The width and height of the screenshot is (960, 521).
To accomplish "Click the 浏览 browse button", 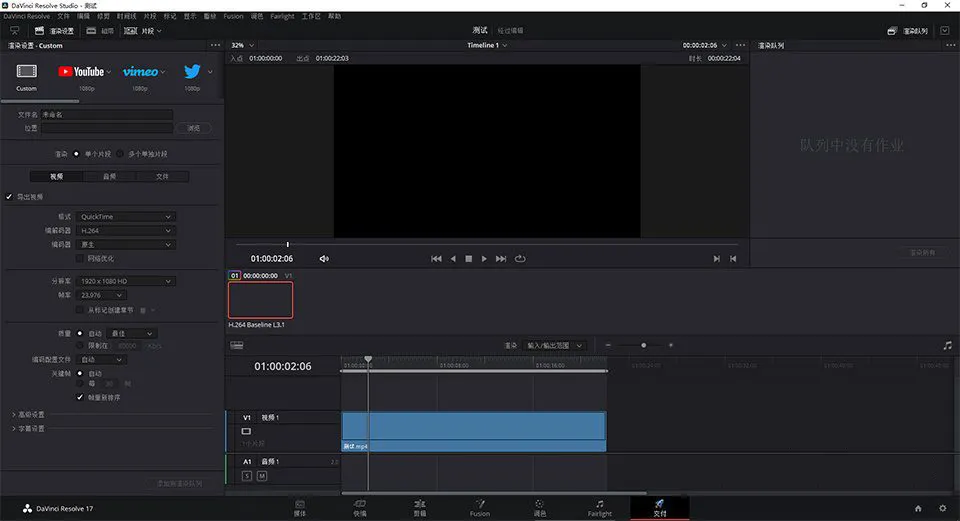I will (193, 128).
